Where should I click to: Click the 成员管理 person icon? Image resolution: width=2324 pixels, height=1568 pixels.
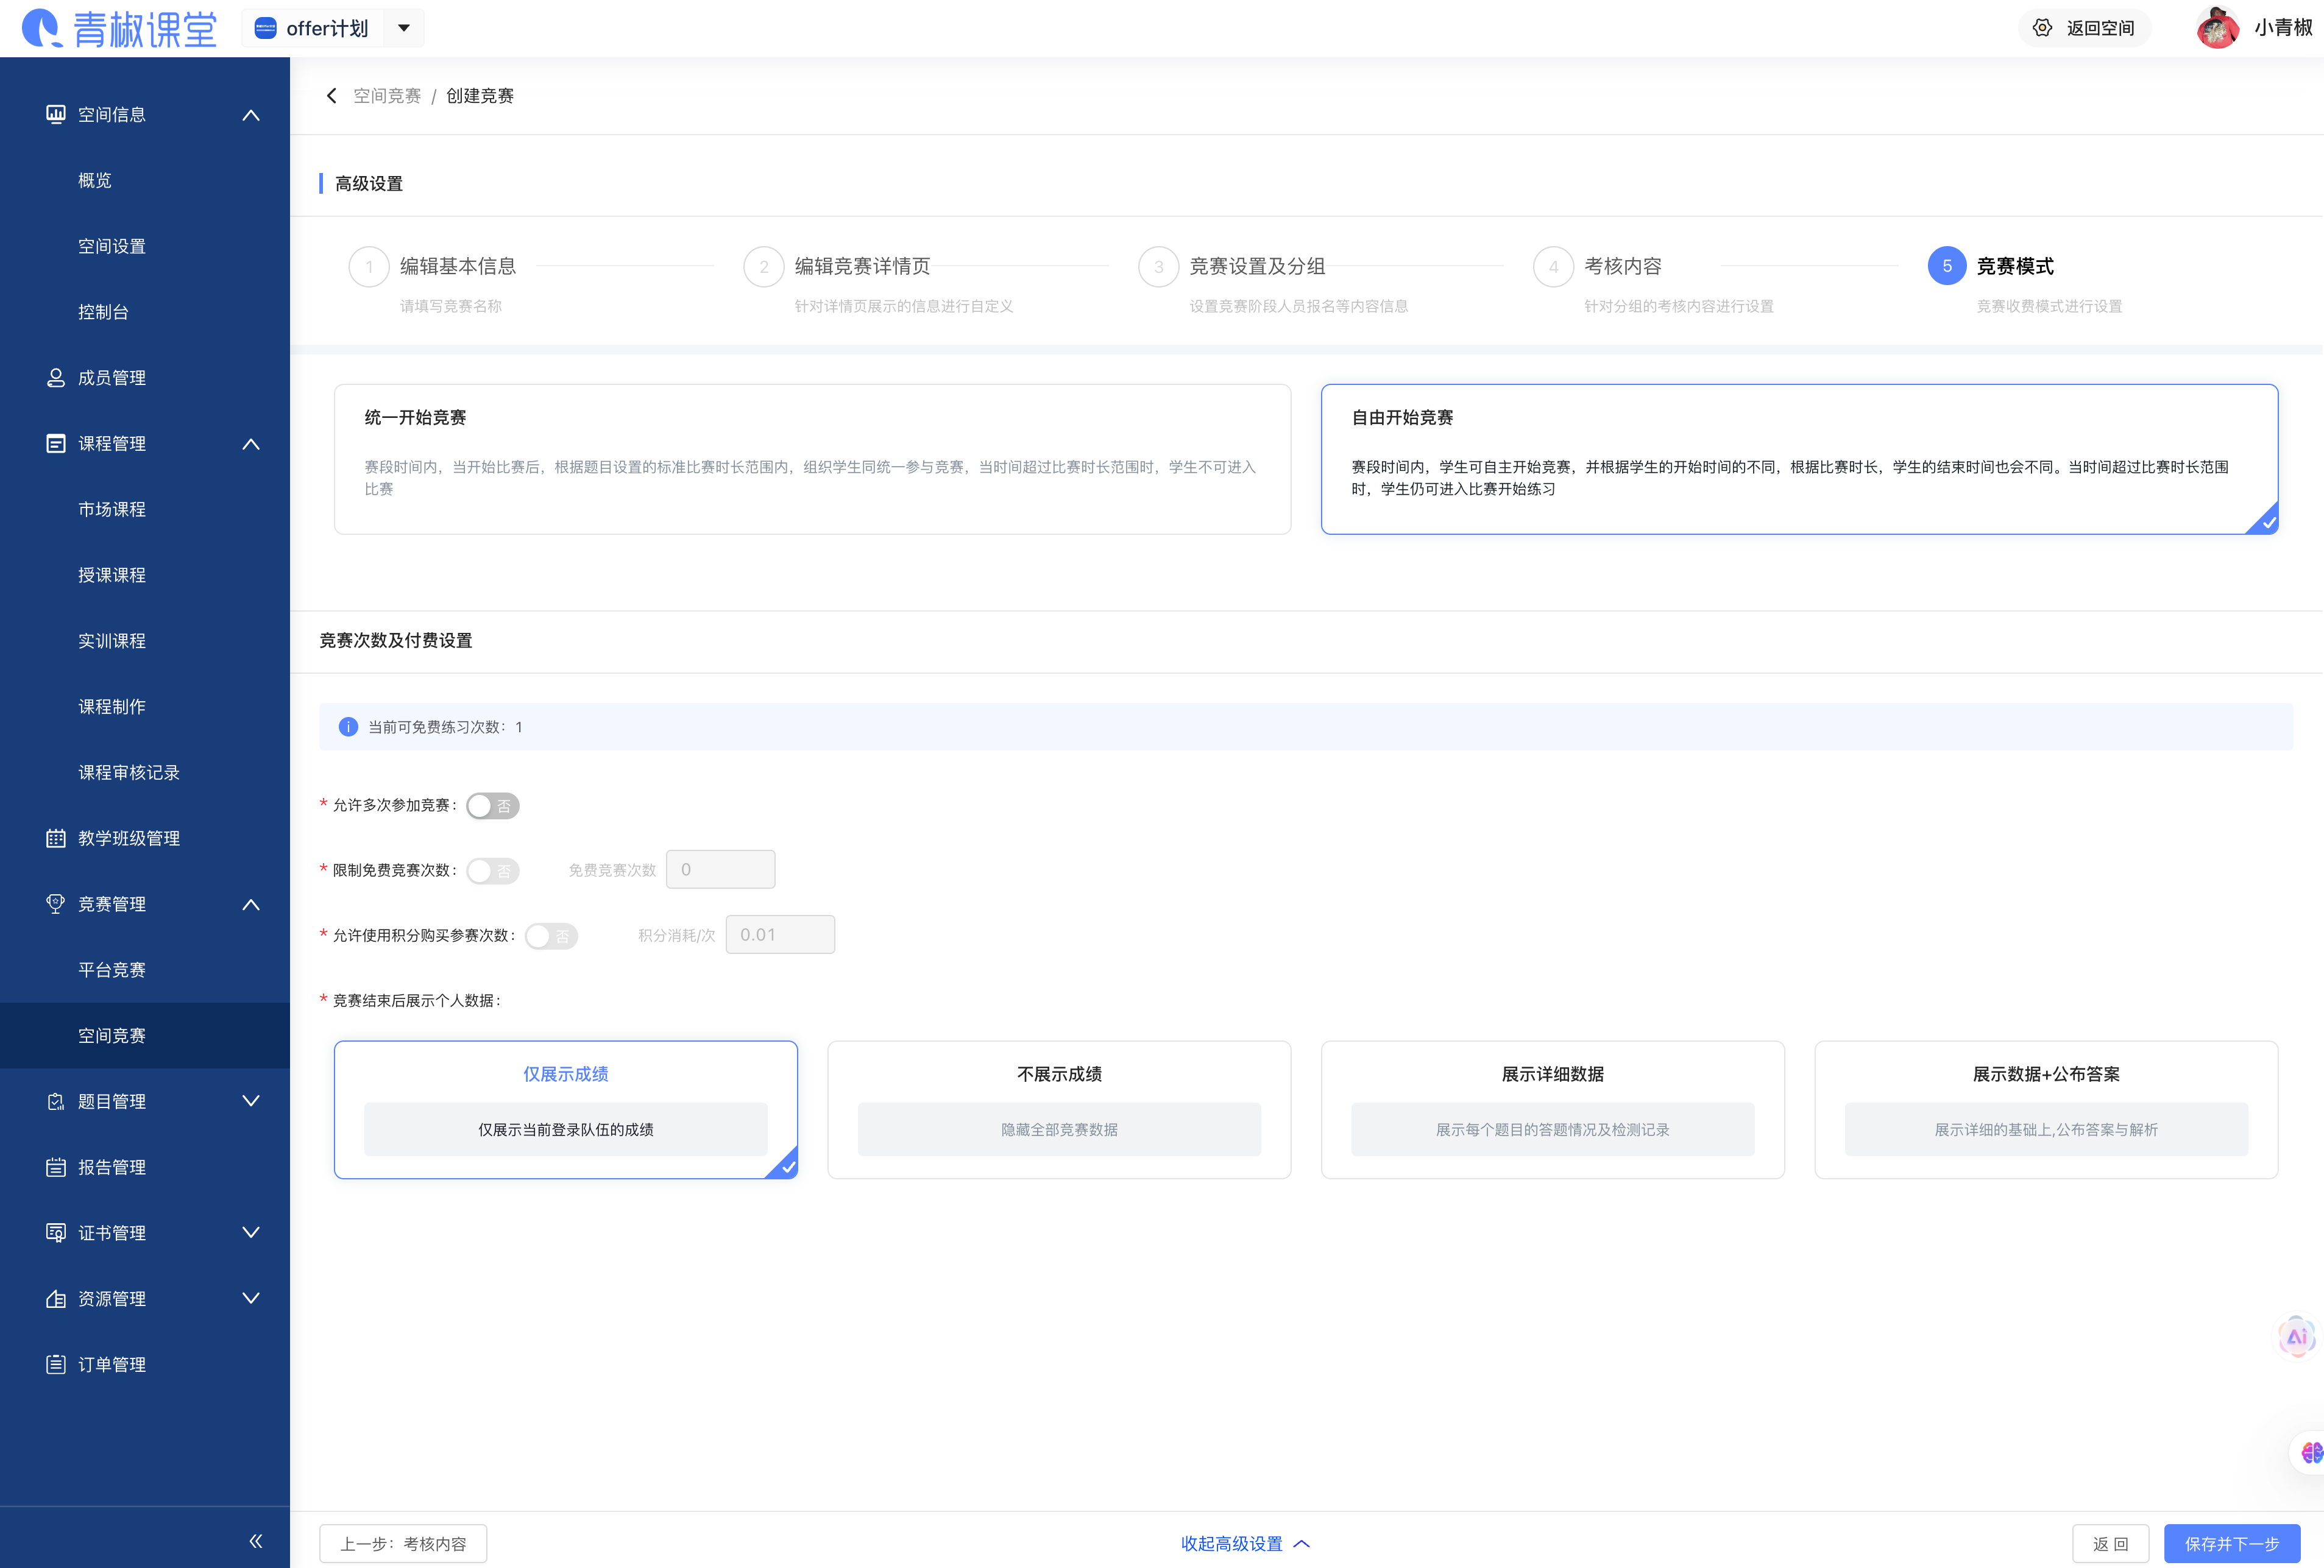[x=56, y=378]
